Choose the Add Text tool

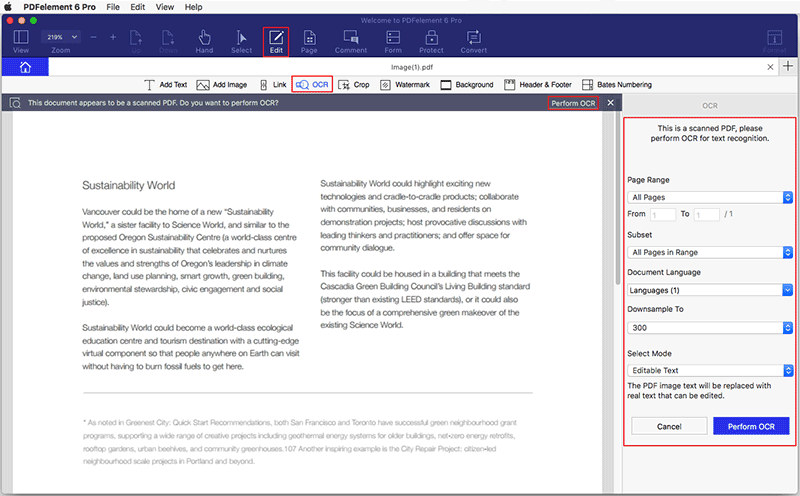point(166,85)
